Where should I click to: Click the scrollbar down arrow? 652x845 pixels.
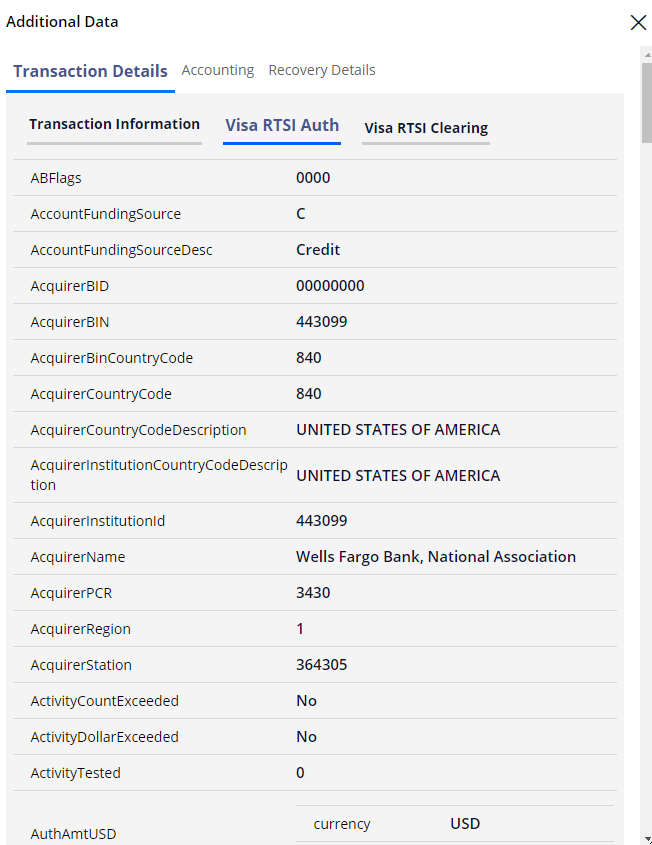[x=647, y=841]
